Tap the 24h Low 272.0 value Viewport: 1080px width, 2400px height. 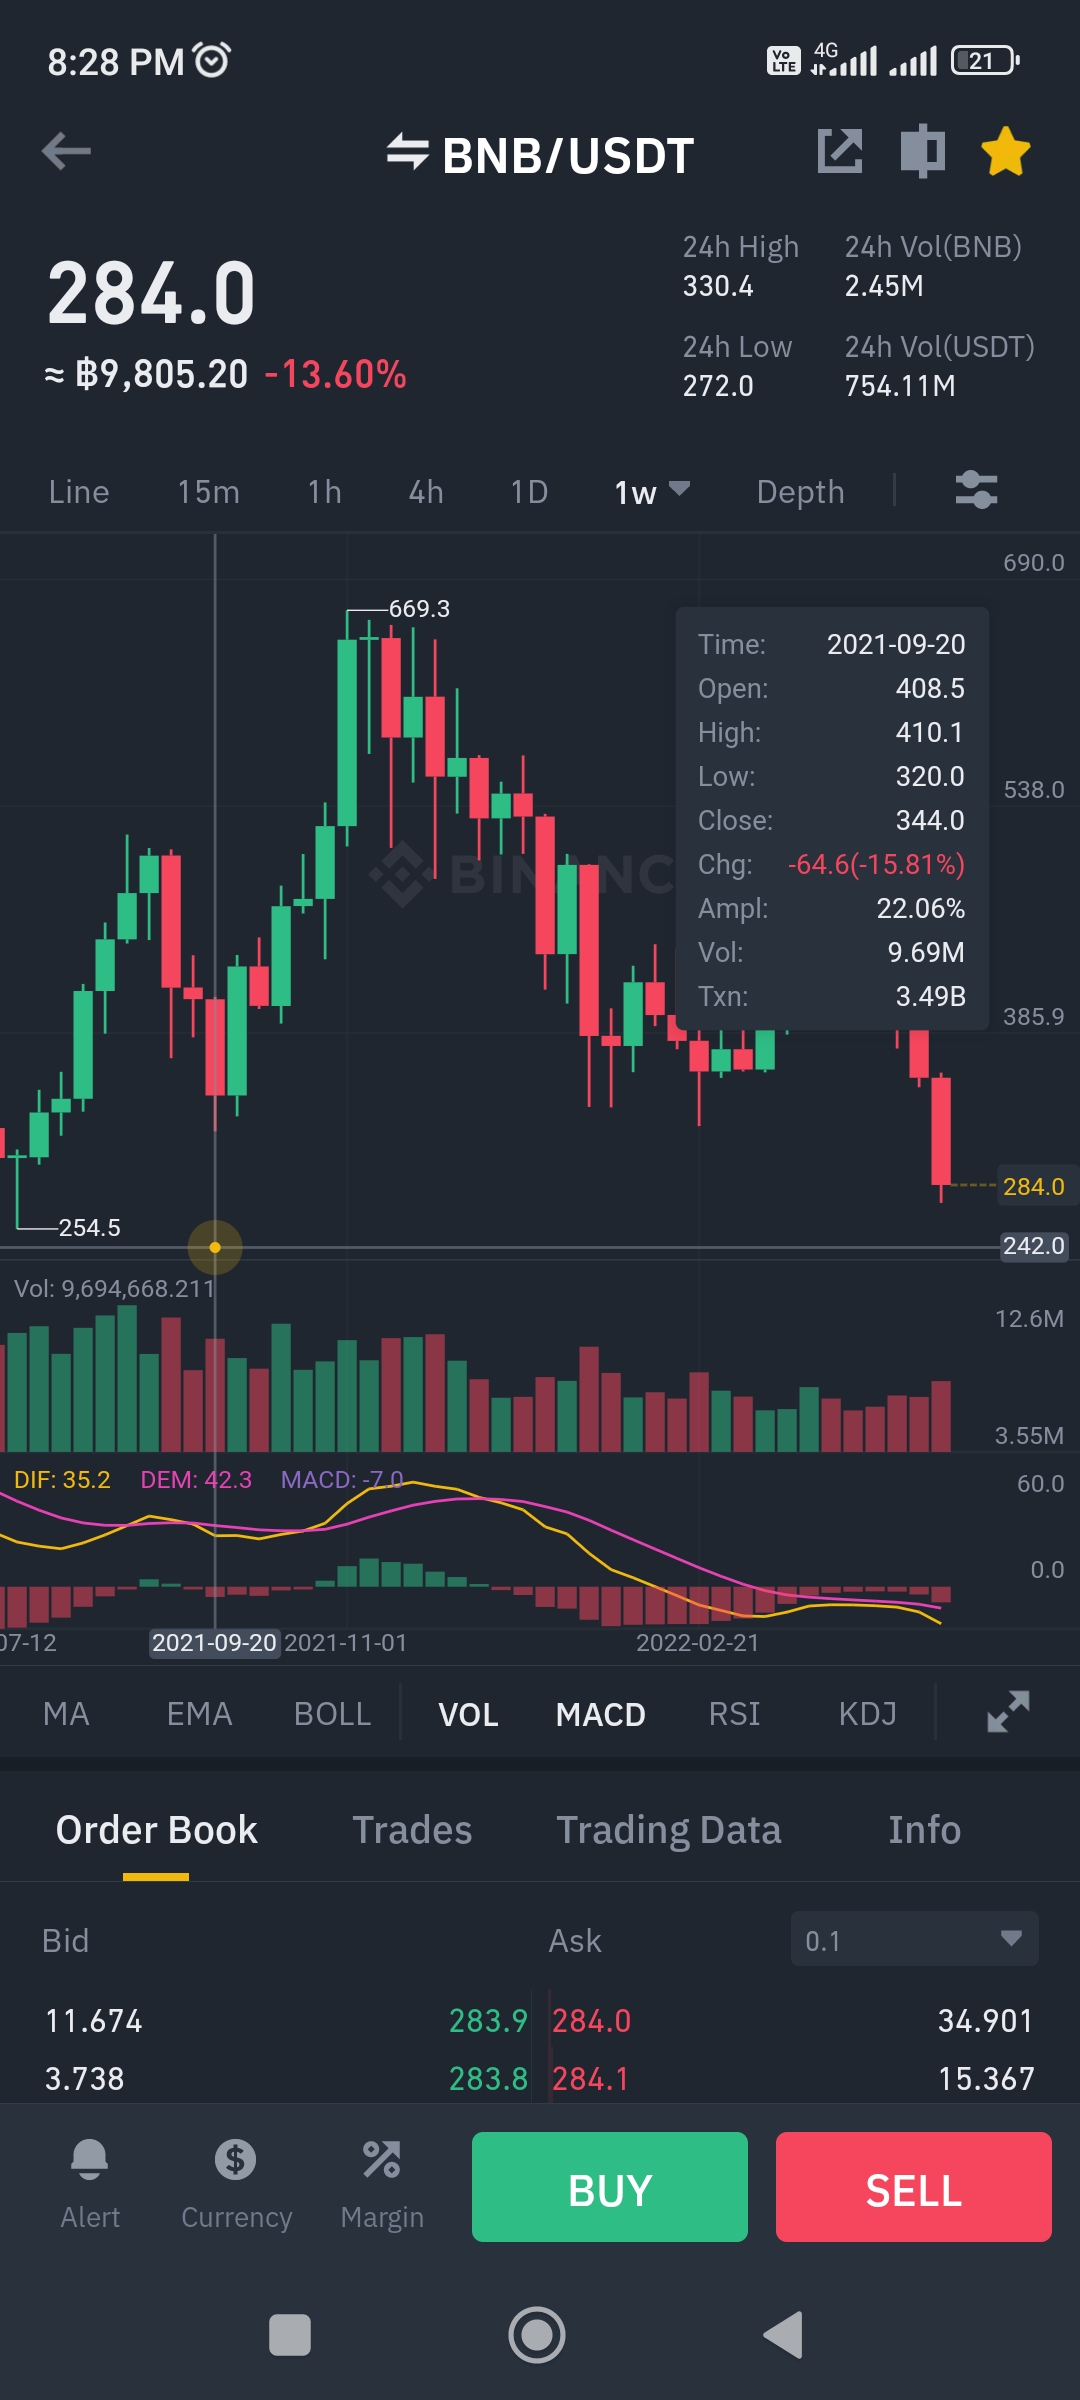click(x=718, y=386)
